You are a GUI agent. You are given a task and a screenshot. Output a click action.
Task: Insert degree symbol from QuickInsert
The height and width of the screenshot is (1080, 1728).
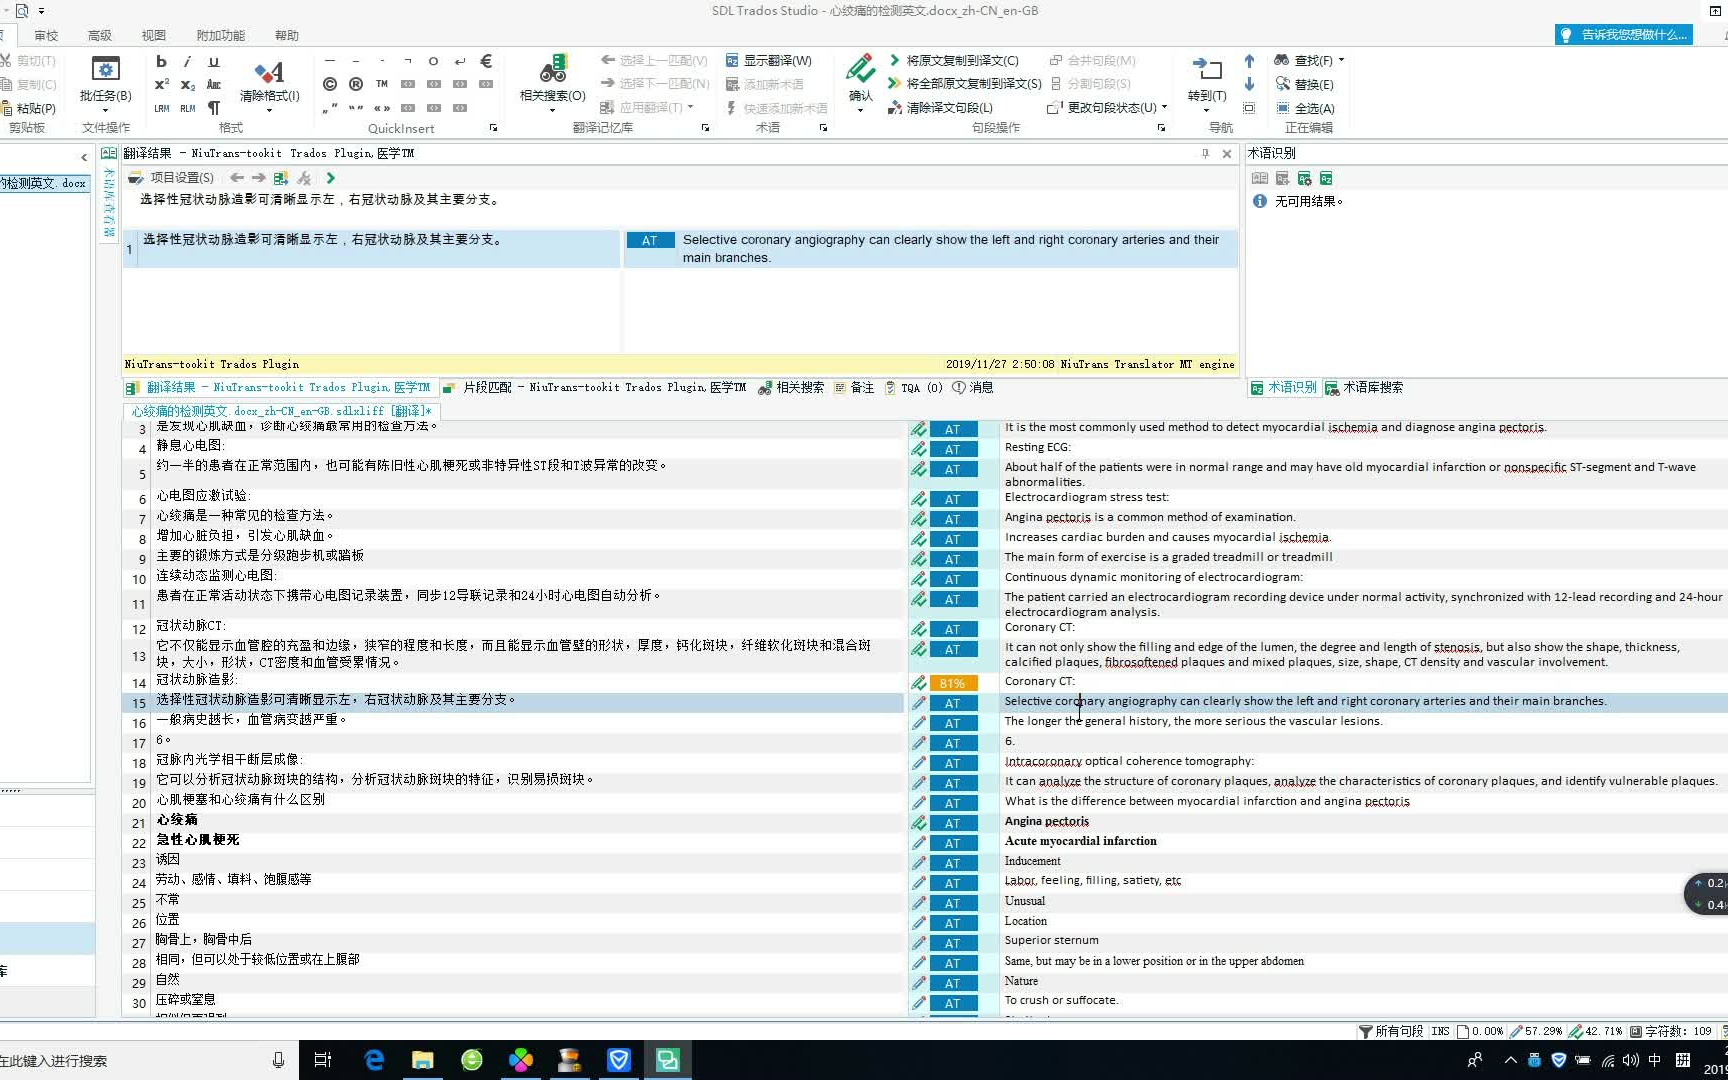[433, 61]
